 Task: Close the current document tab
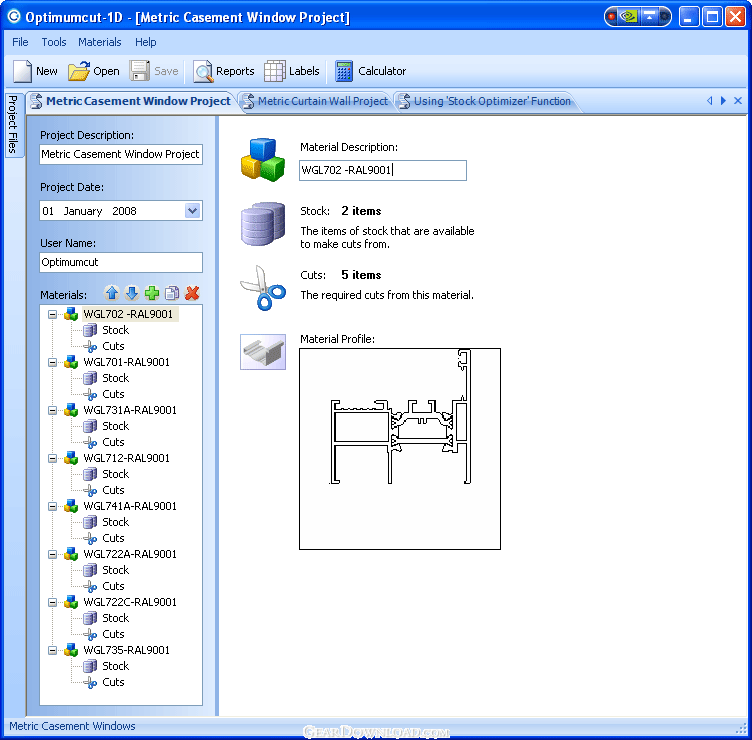tap(738, 101)
